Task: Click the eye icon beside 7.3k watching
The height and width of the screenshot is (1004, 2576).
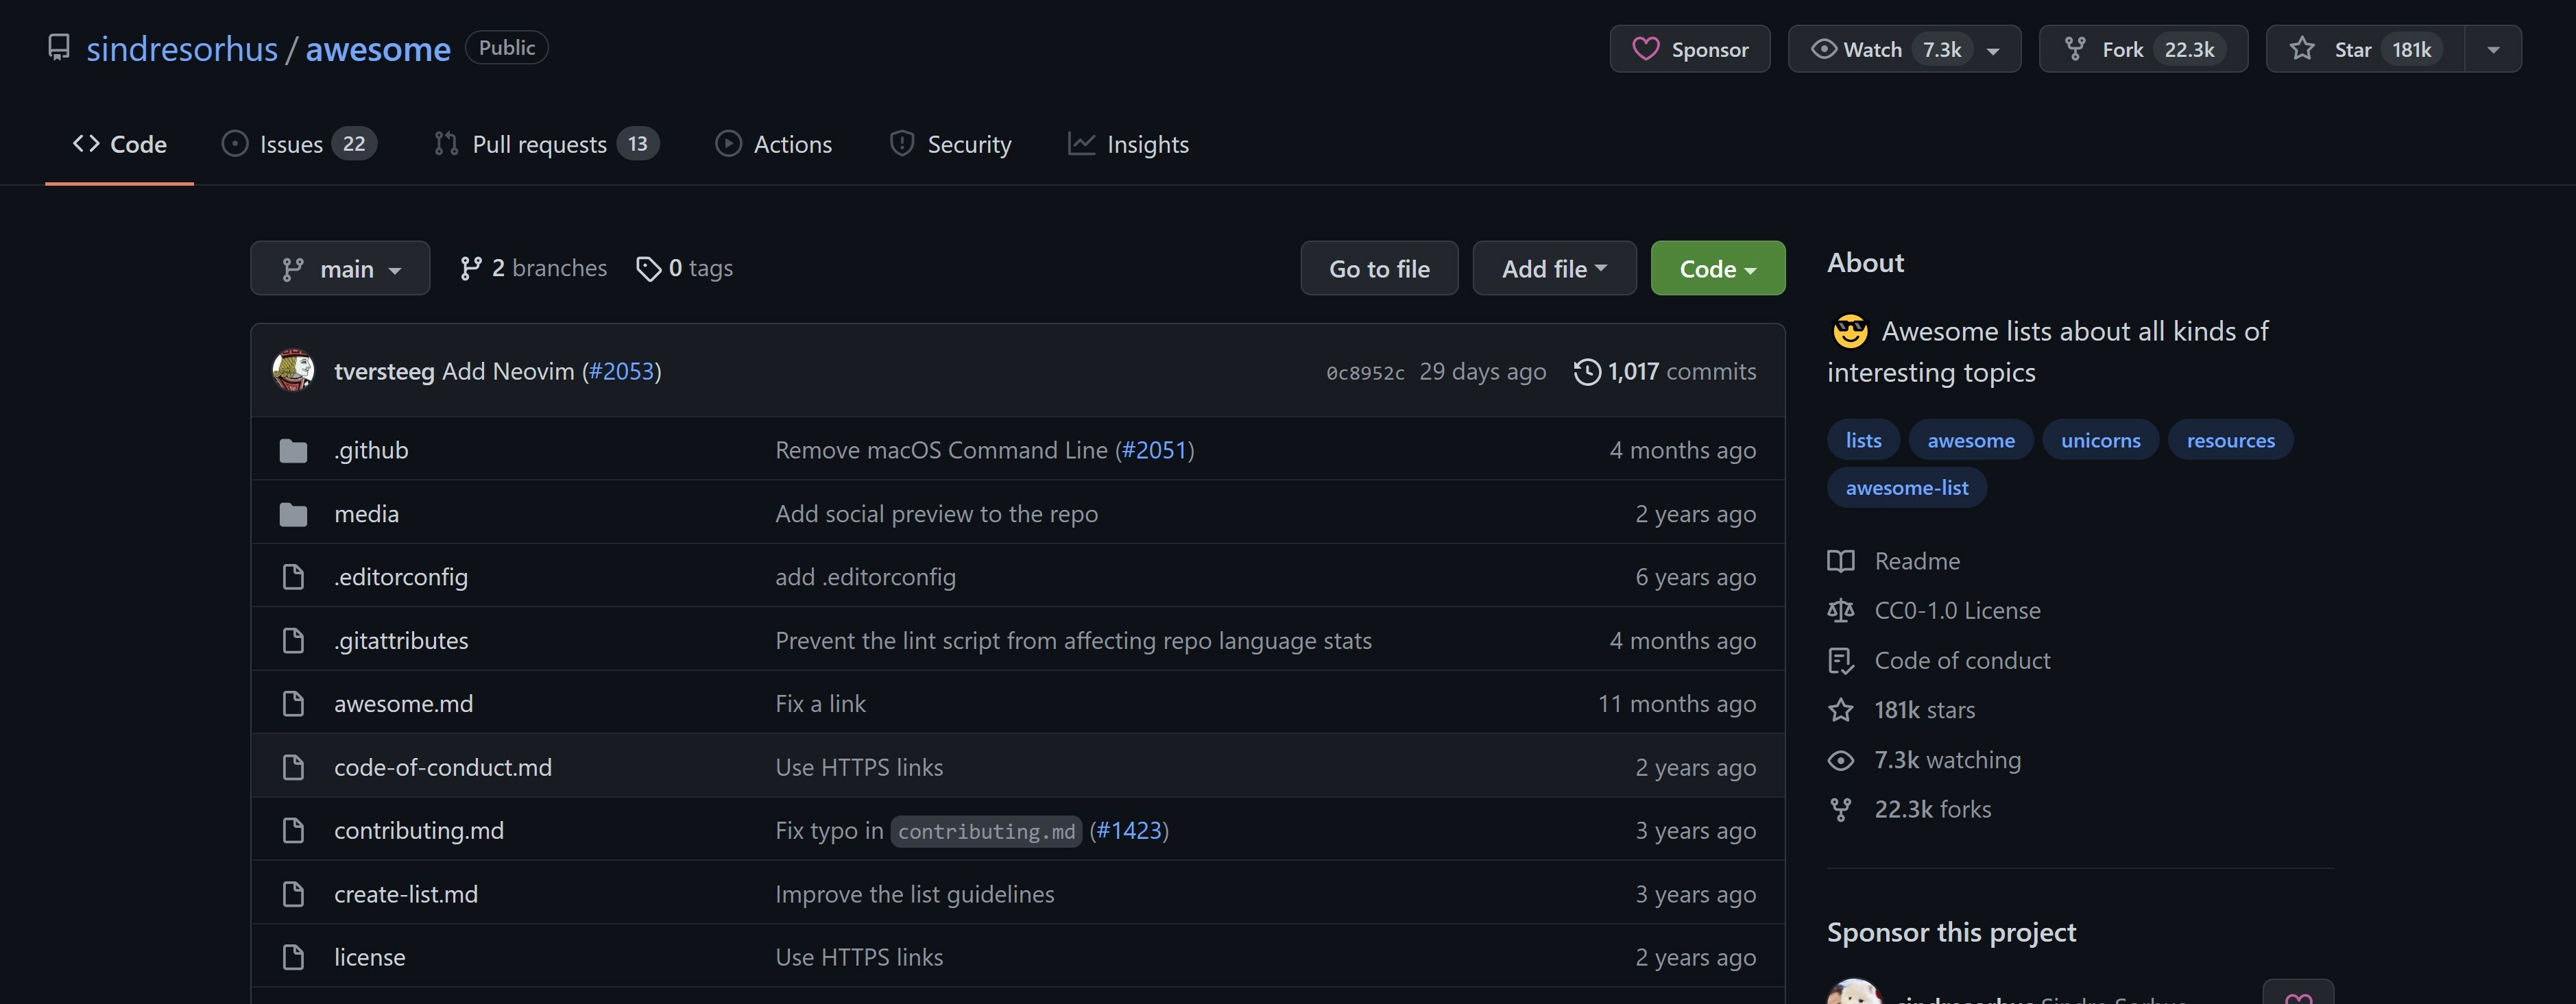Action: click(x=1840, y=760)
